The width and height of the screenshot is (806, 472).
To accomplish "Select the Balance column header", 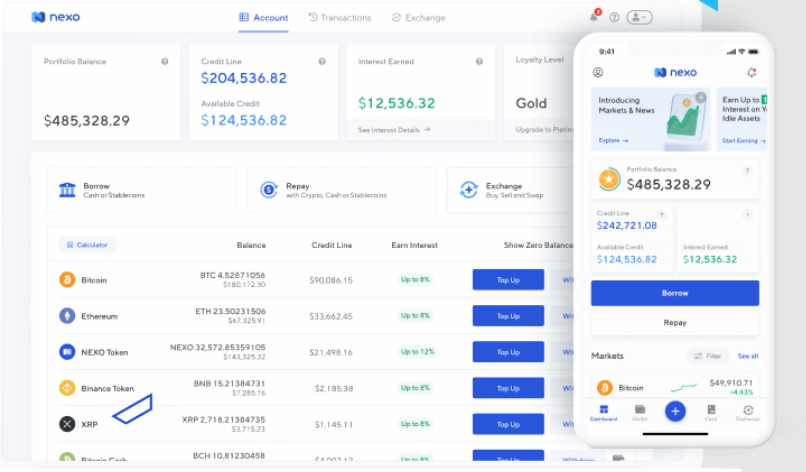I will point(251,245).
